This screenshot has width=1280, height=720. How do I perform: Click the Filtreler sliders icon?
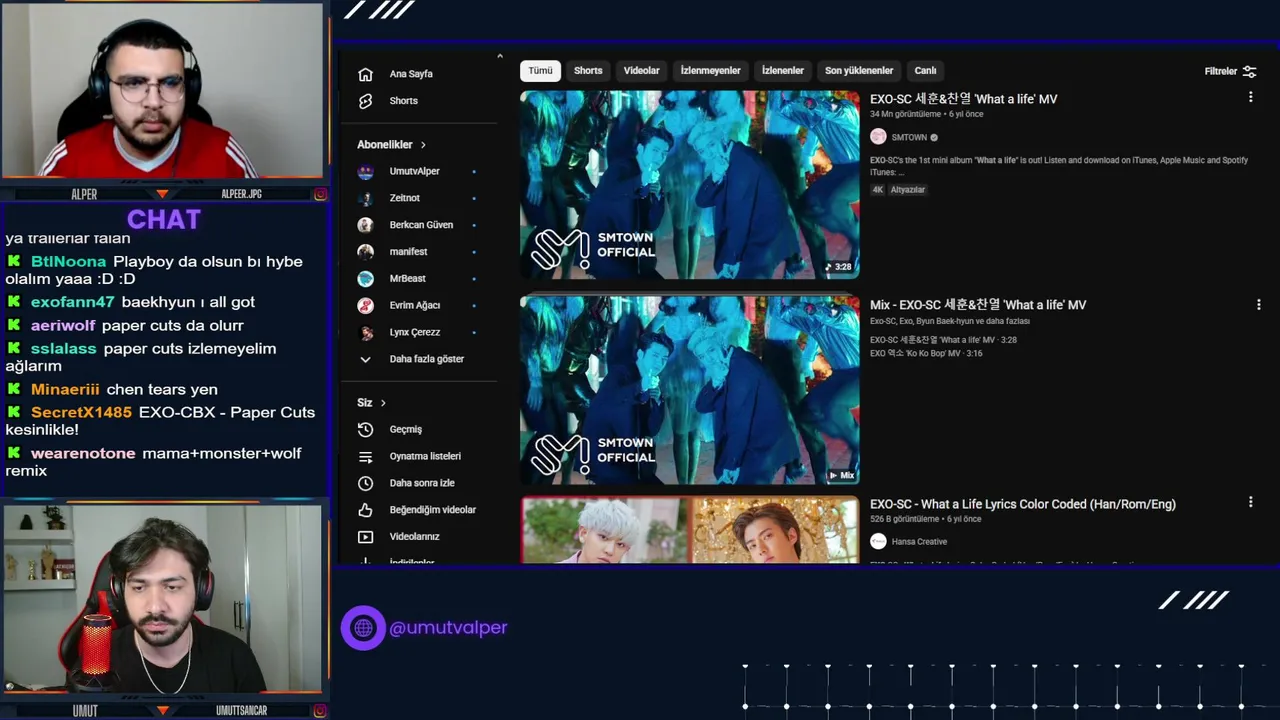tap(1249, 71)
